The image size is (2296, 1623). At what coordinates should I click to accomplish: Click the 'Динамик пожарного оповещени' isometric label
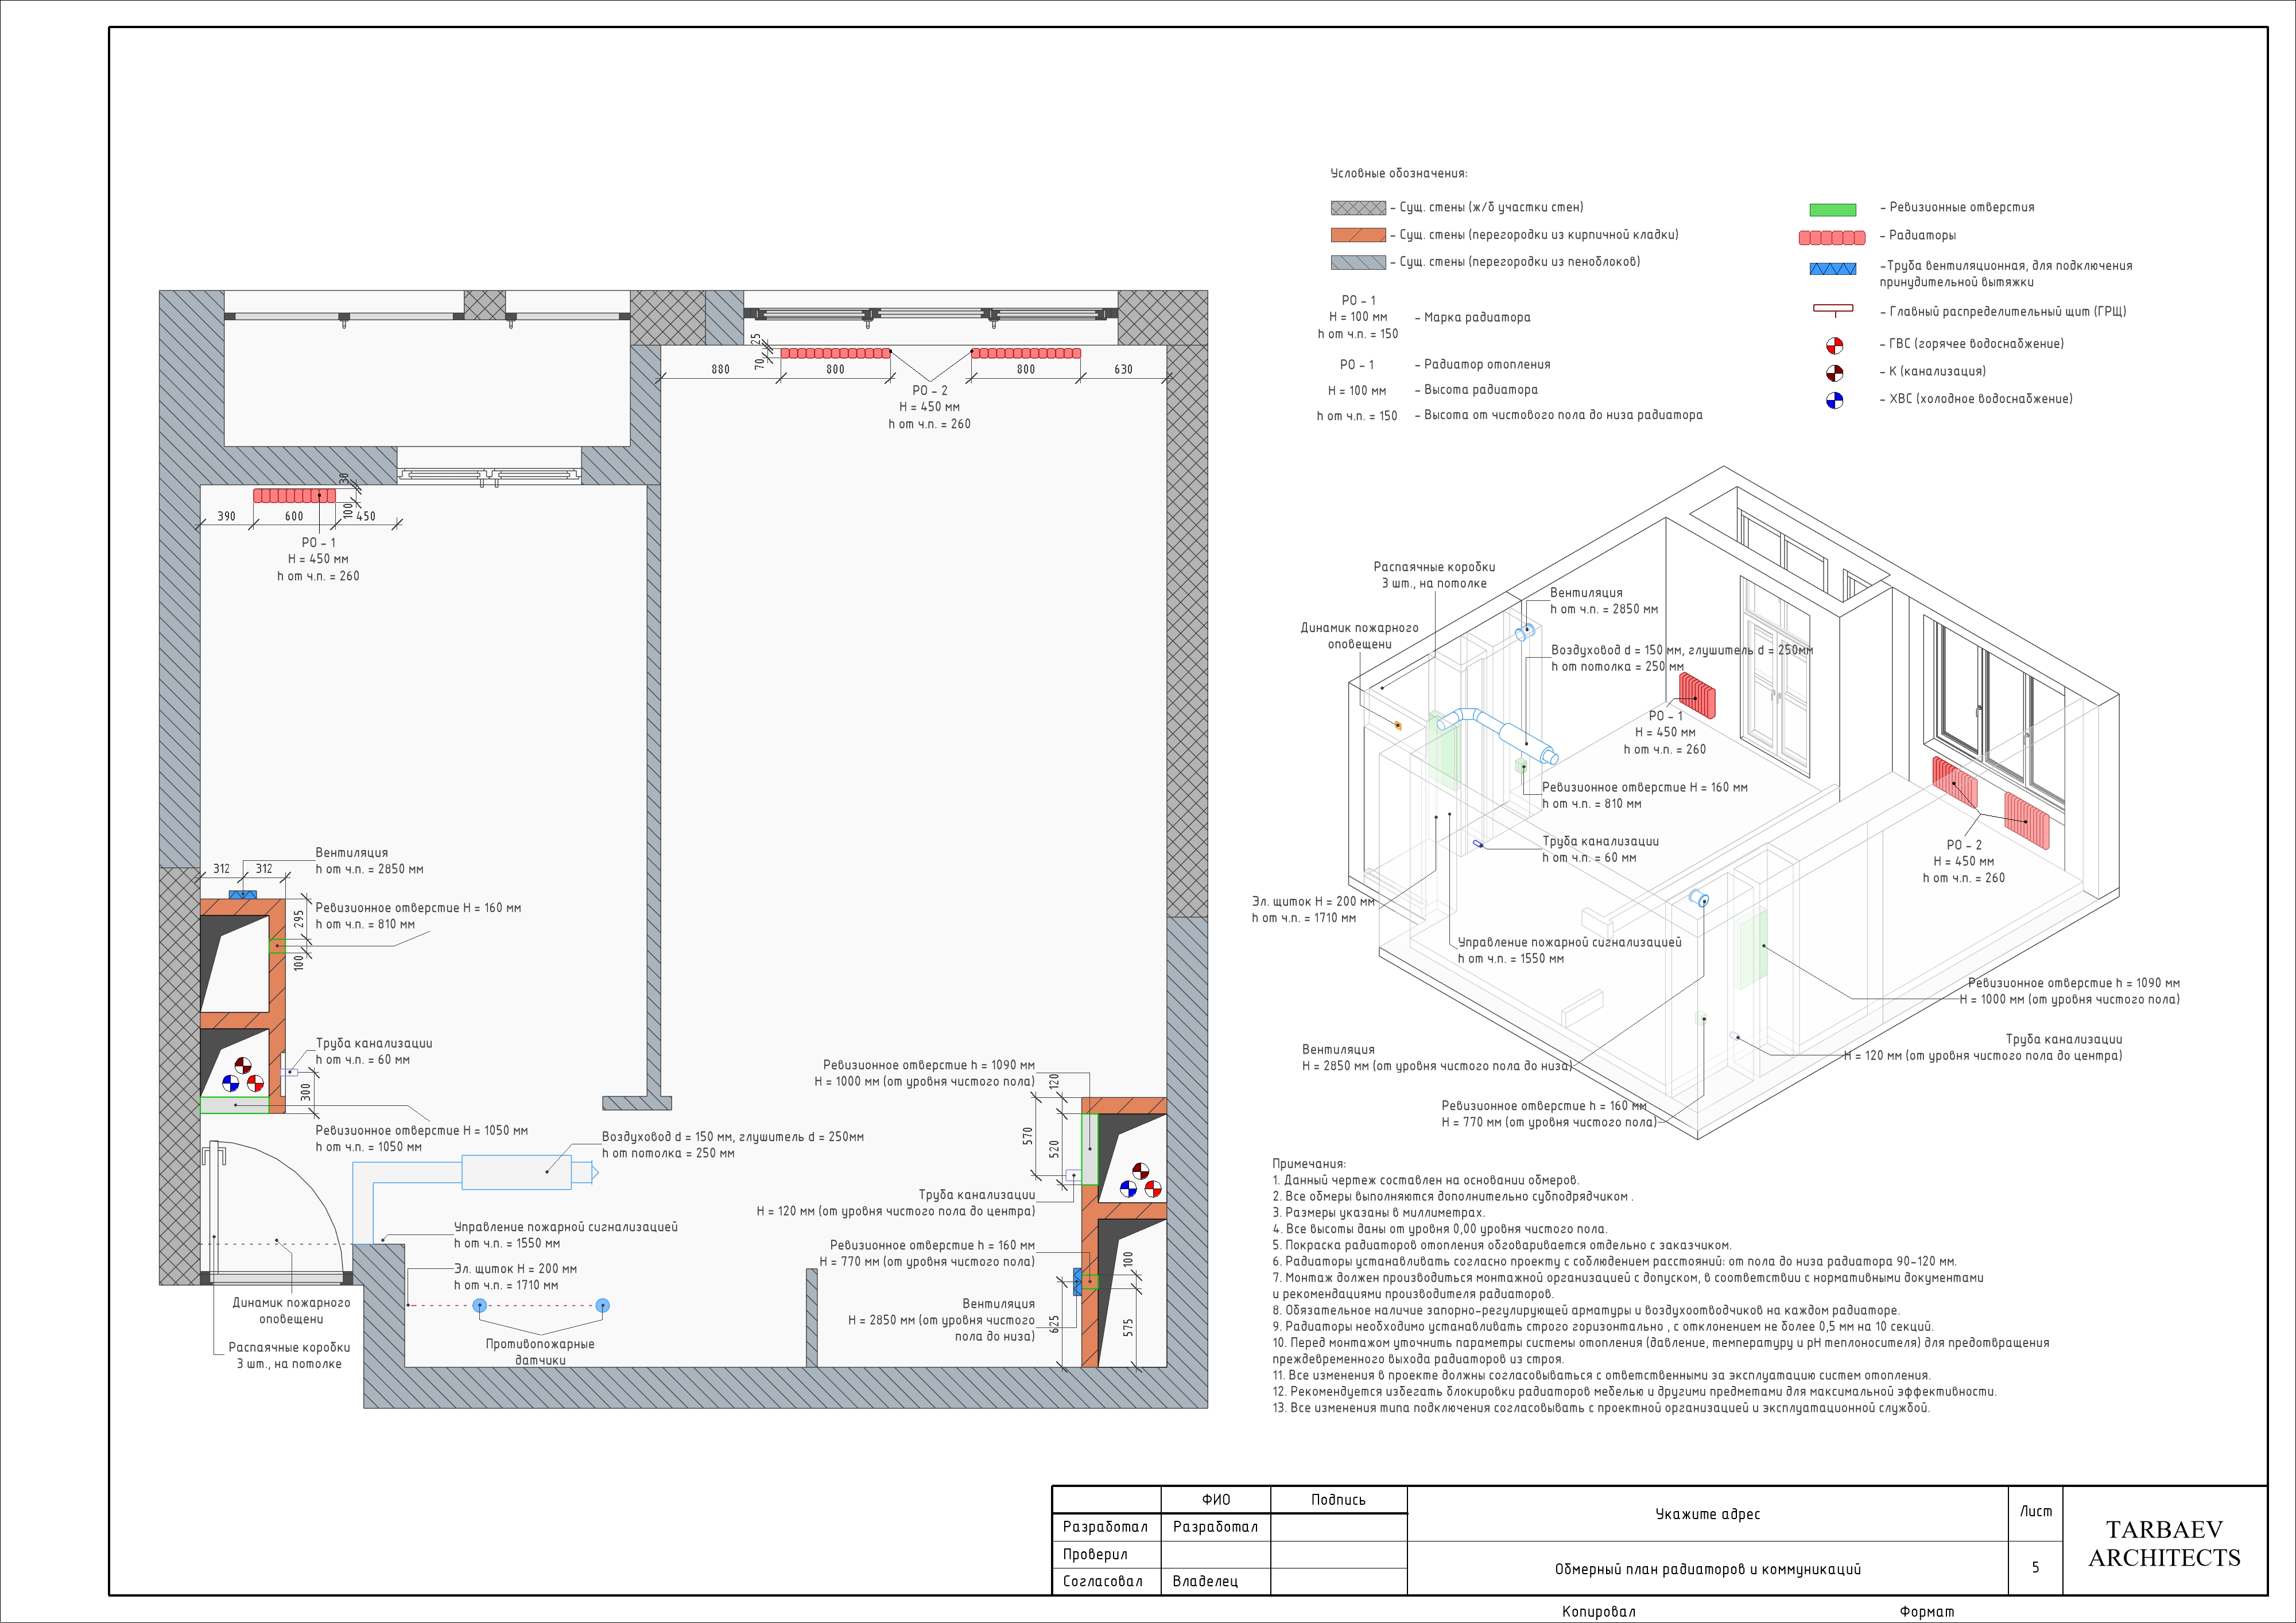[x=1359, y=636]
